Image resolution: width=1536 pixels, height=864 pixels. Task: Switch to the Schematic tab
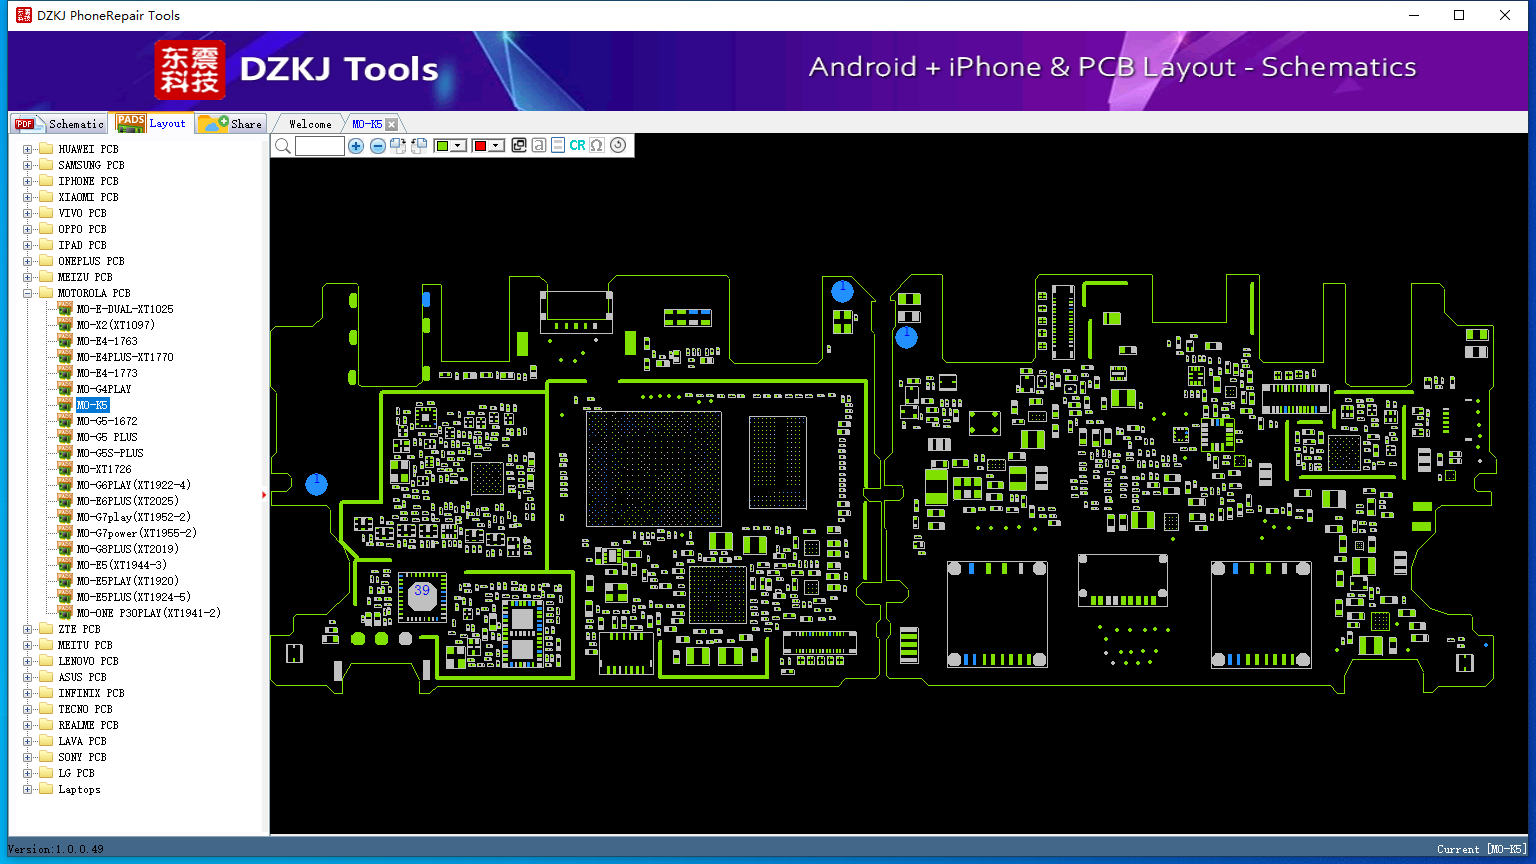coord(59,123)
